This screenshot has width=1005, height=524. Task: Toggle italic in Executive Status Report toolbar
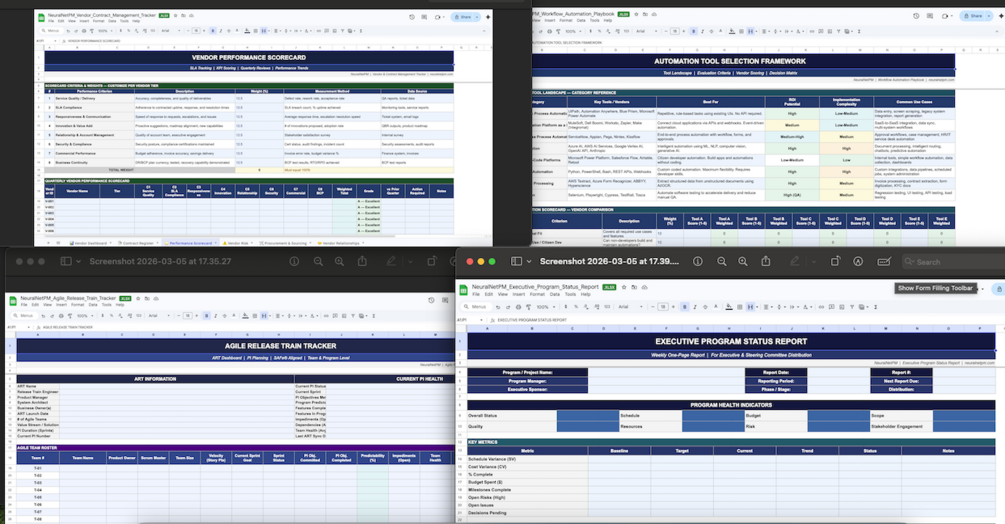coord(695,307)
